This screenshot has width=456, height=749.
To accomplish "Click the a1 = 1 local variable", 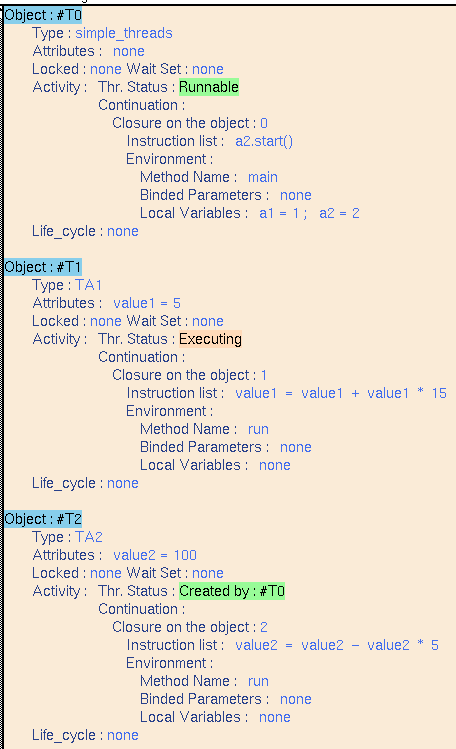I will point(279,213).
